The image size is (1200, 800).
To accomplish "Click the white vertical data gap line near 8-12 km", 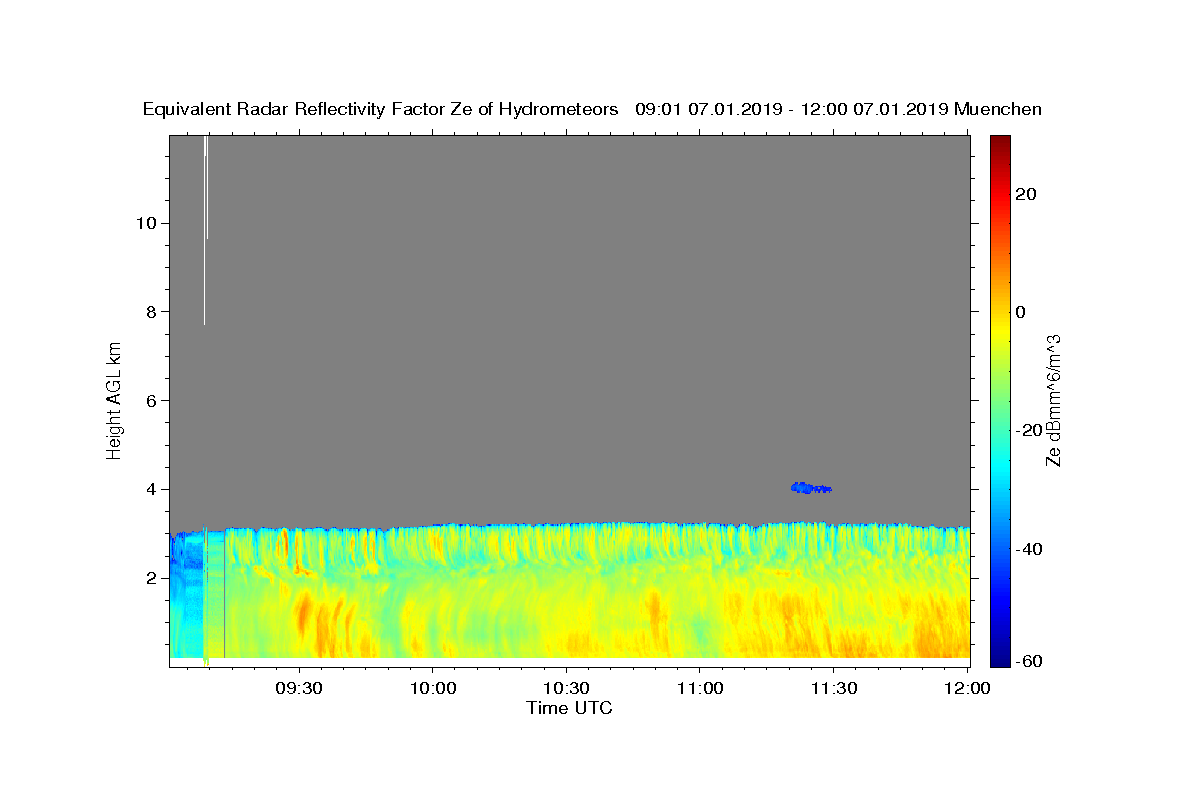I will 205,230.
